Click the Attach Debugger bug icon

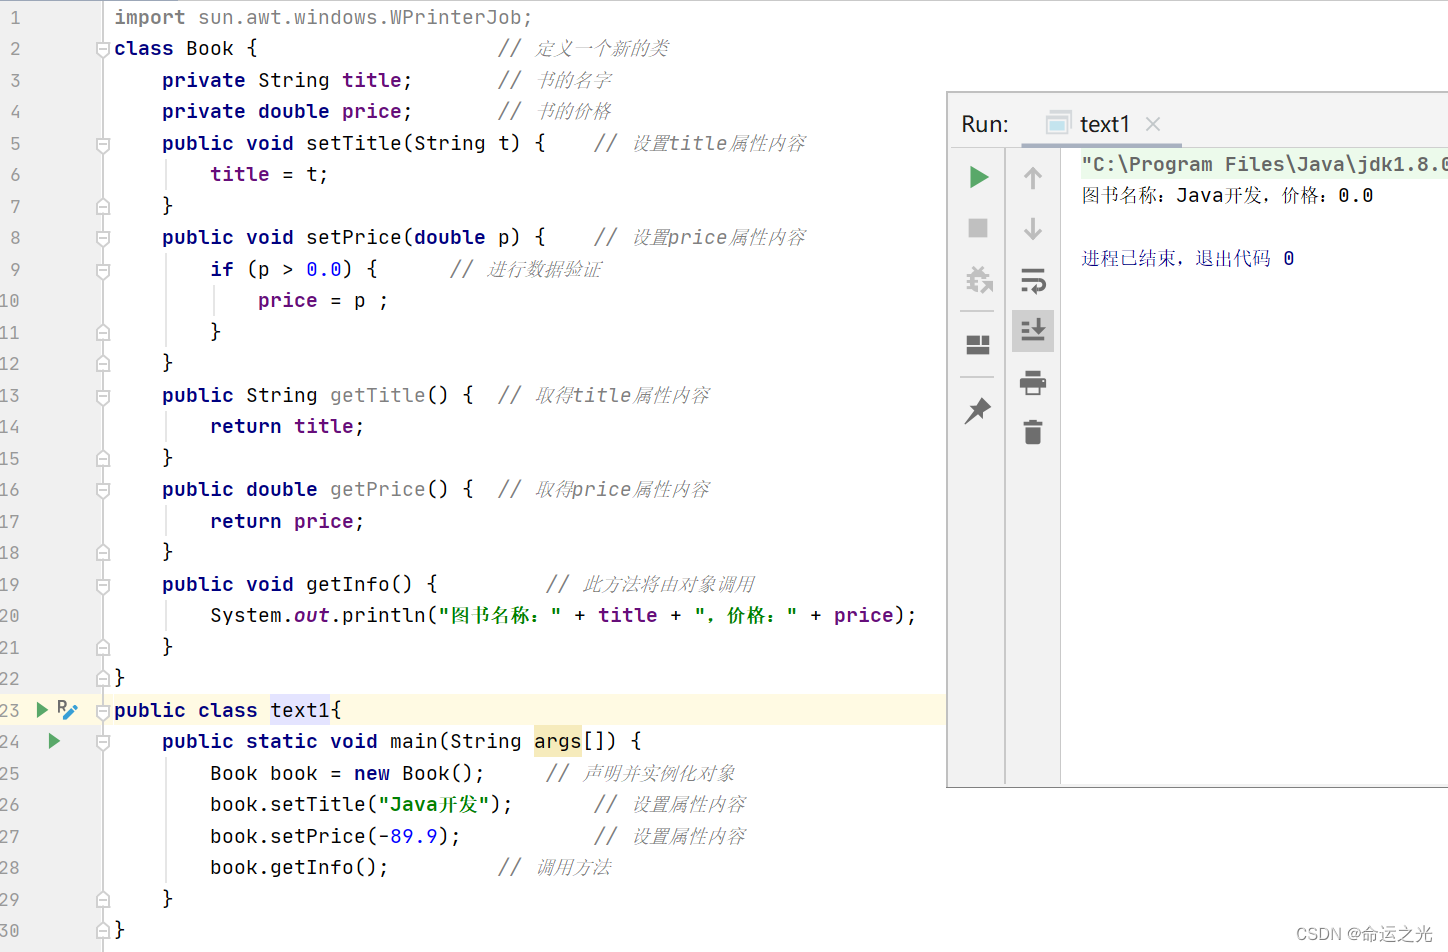tap(979, 279)
